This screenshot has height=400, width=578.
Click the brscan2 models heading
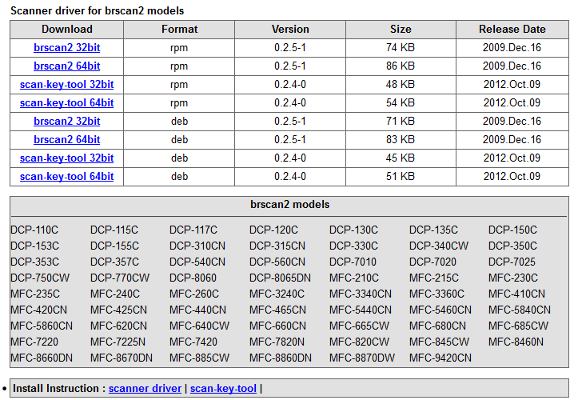tap(290, 205)
